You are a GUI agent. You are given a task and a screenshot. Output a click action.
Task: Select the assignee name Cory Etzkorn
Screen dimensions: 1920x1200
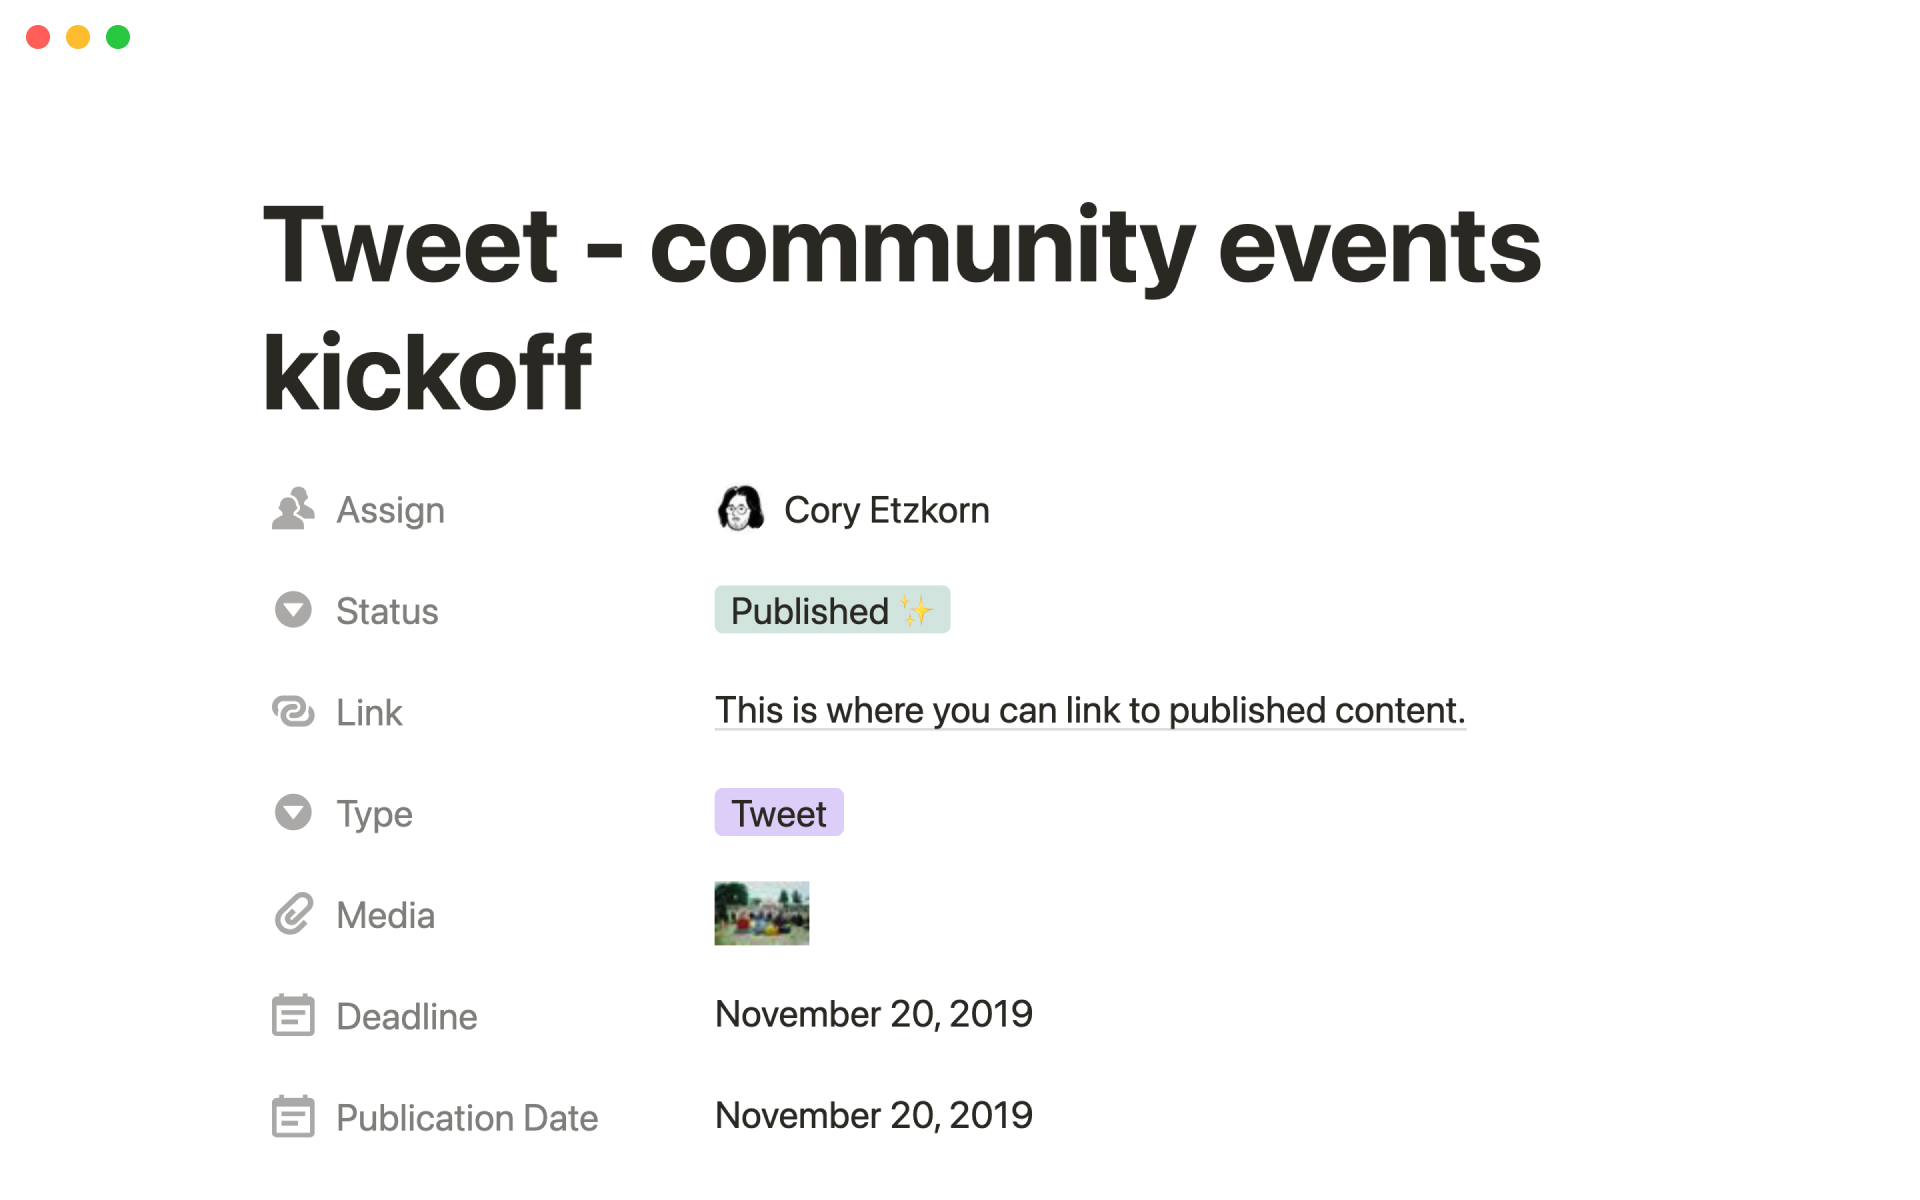886,510
